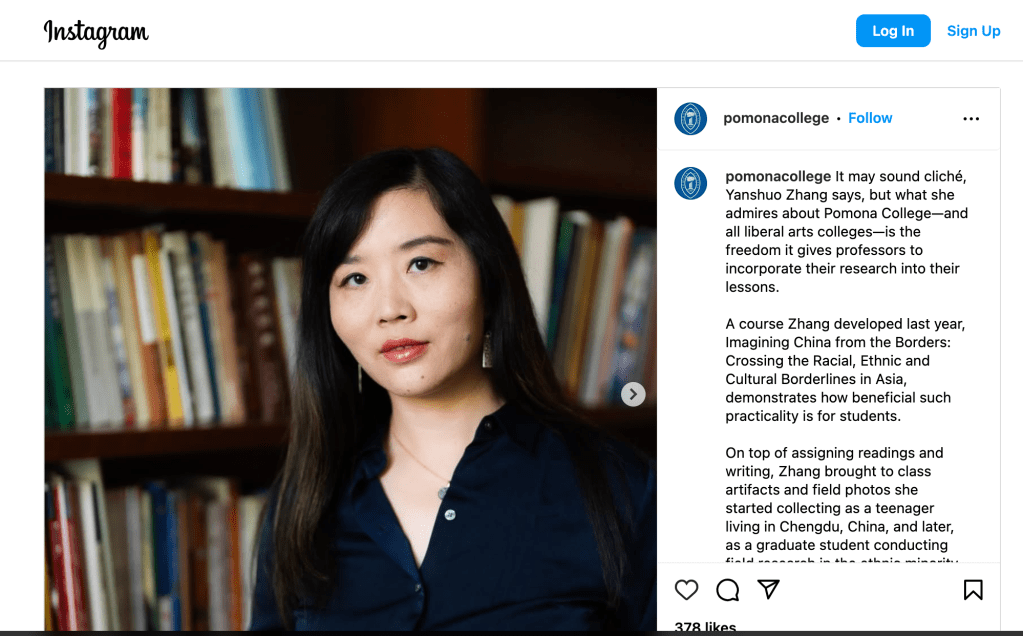The image size is (1023, 636).
Task: Click the Log In button
Action: [x=893, y=31]
